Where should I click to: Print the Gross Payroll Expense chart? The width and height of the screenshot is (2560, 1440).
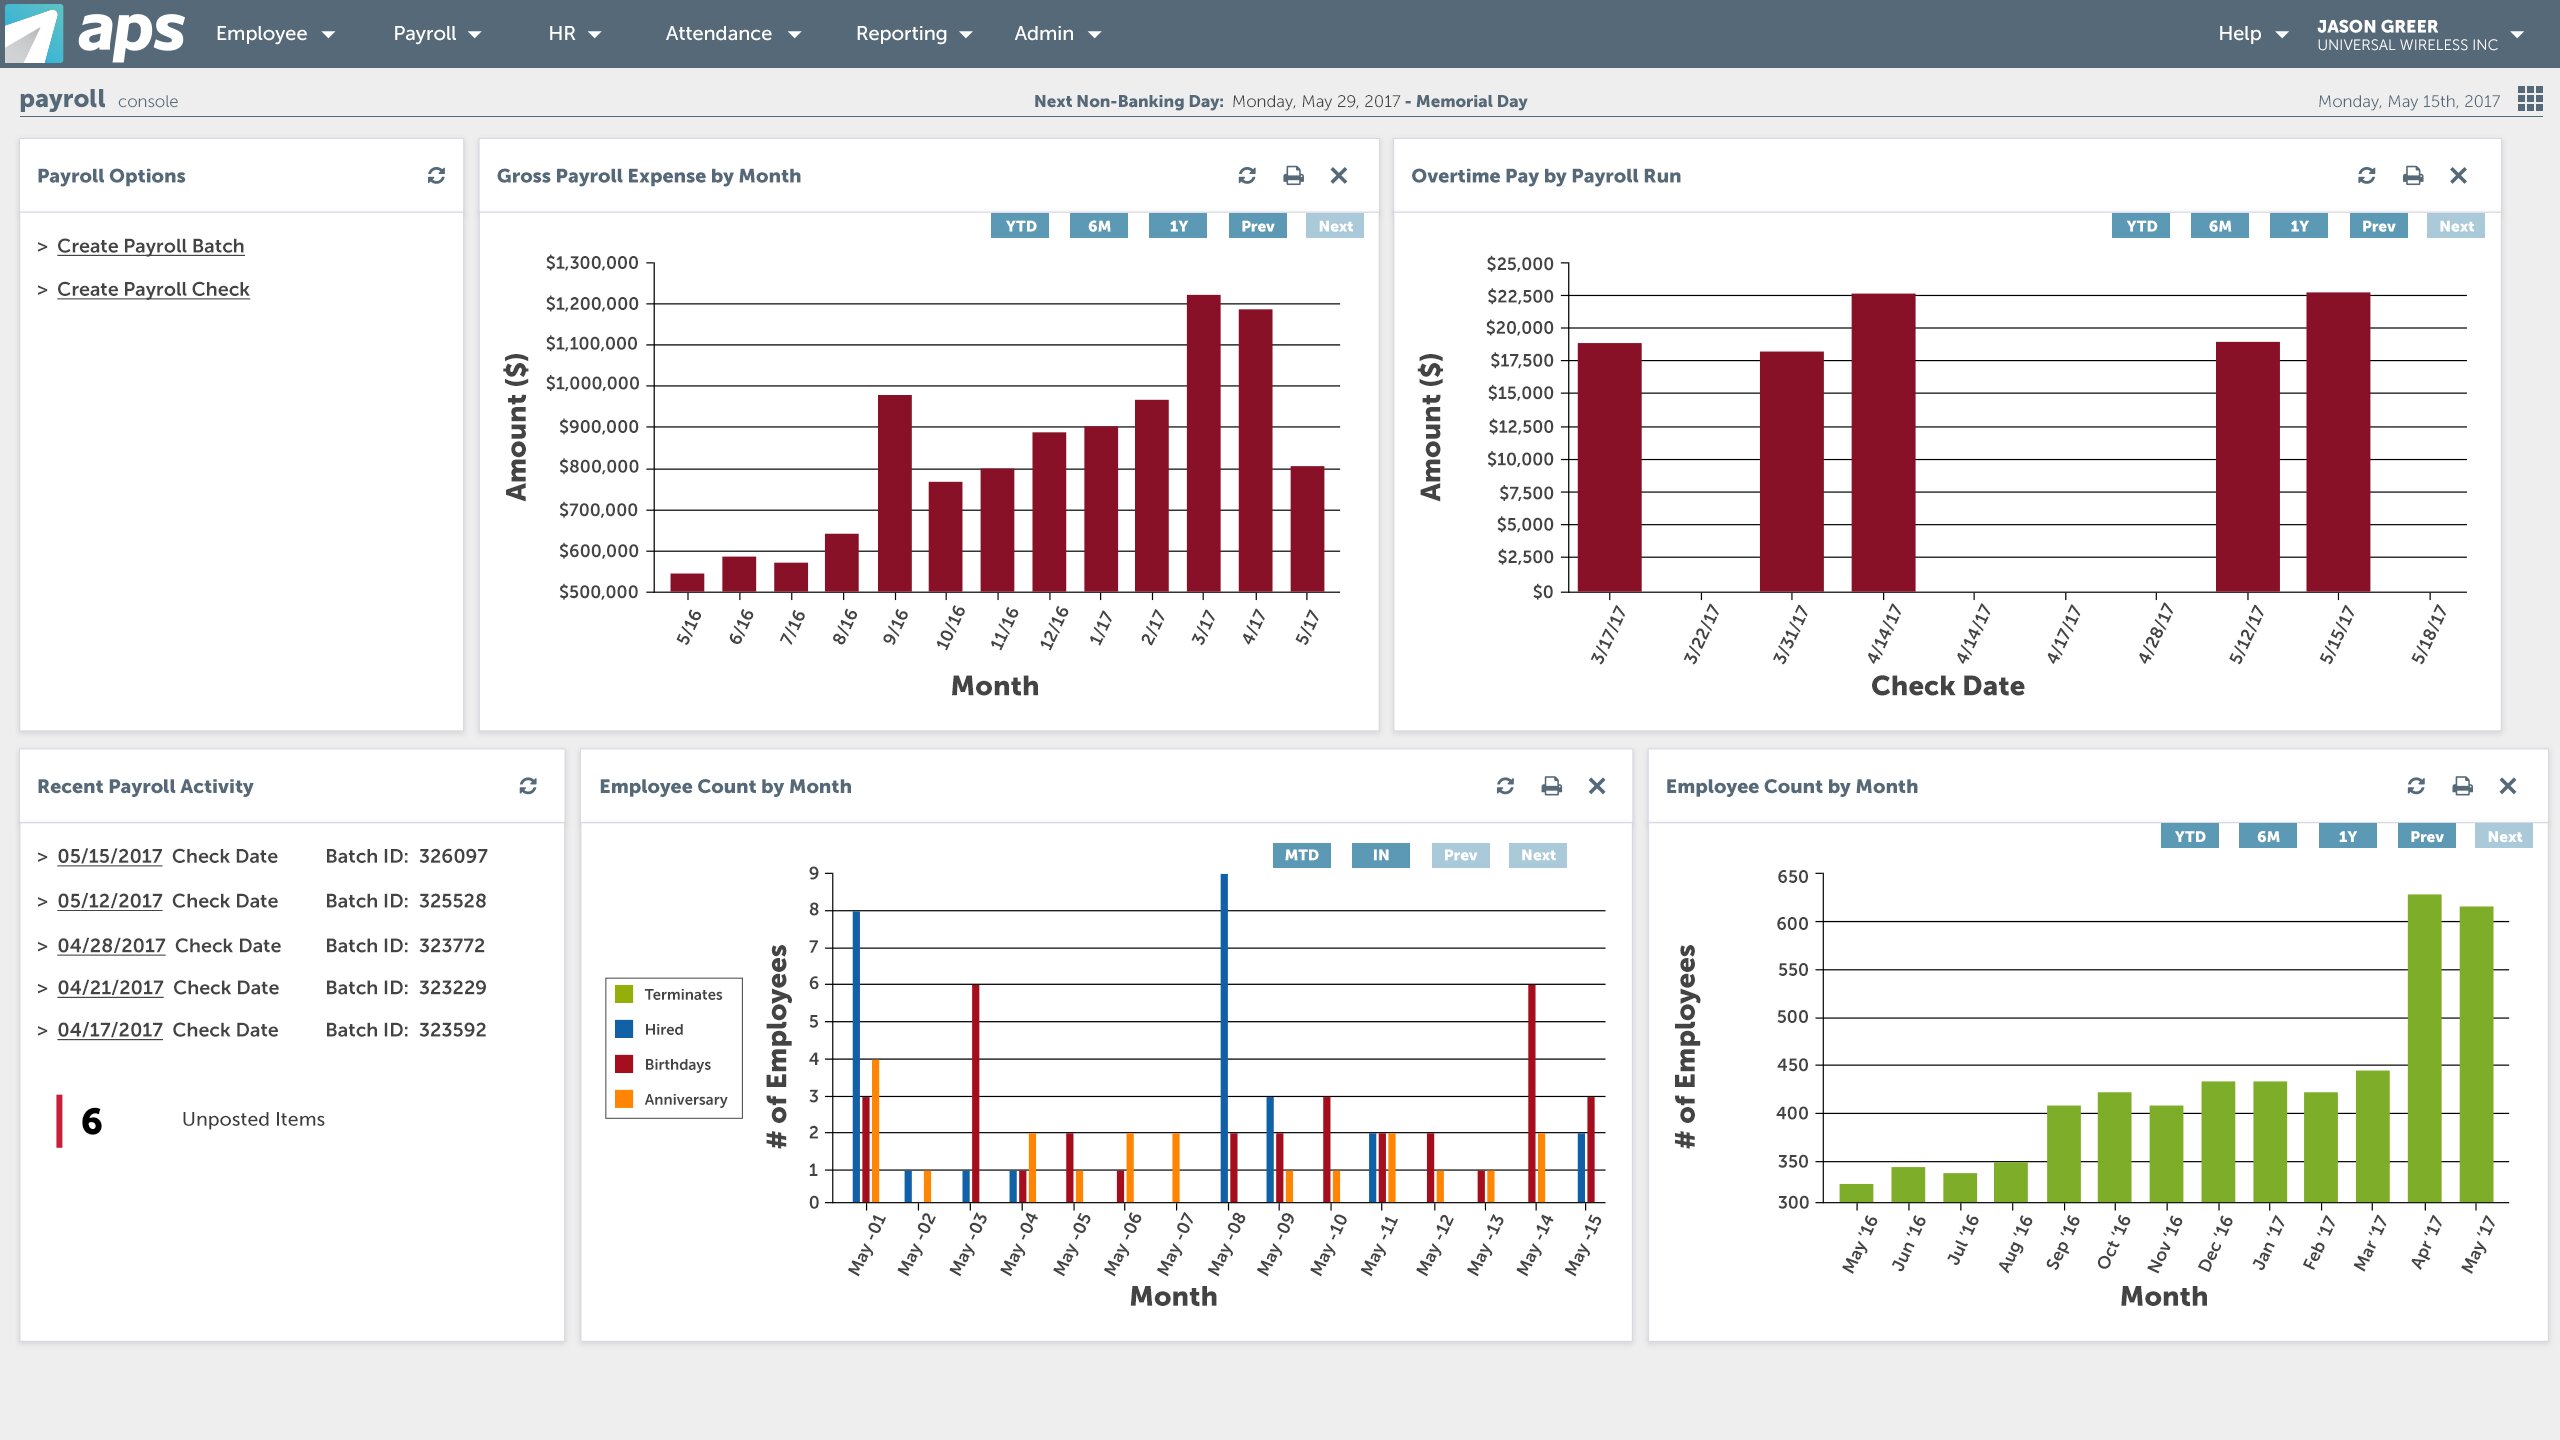point(1293,175)
